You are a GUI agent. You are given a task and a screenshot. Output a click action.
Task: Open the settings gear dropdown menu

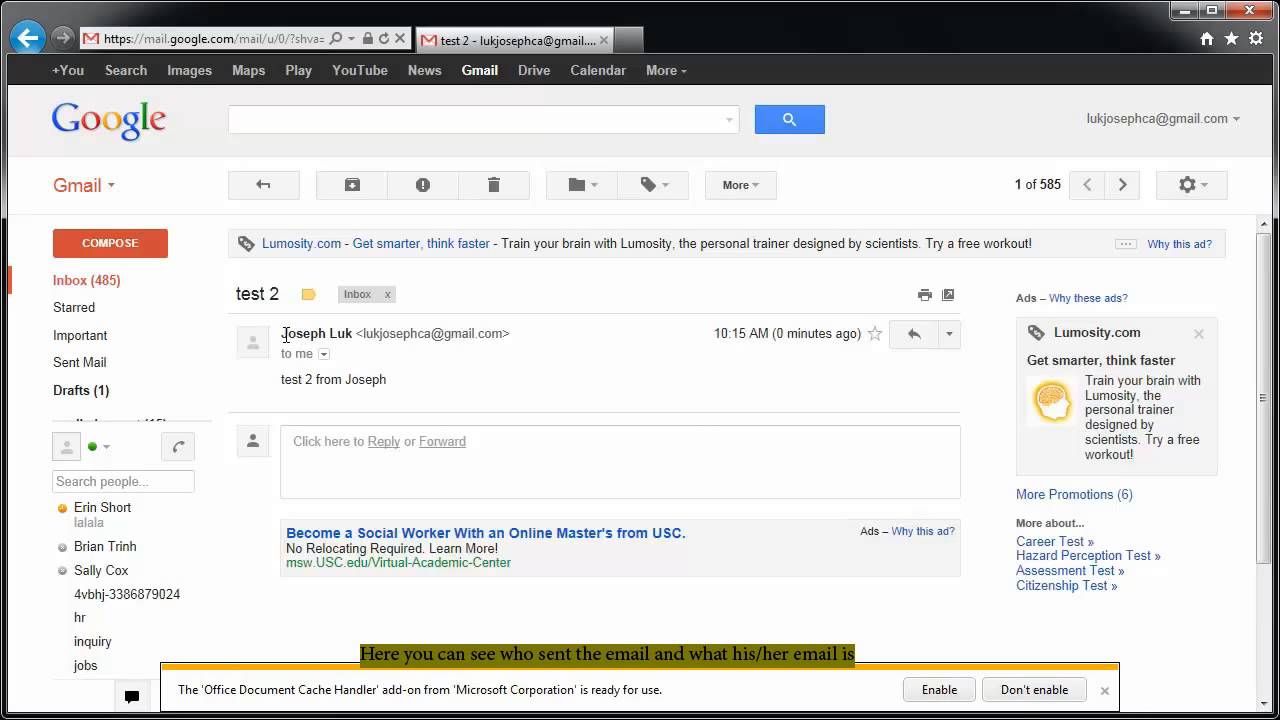click(x=1191, y=185)
